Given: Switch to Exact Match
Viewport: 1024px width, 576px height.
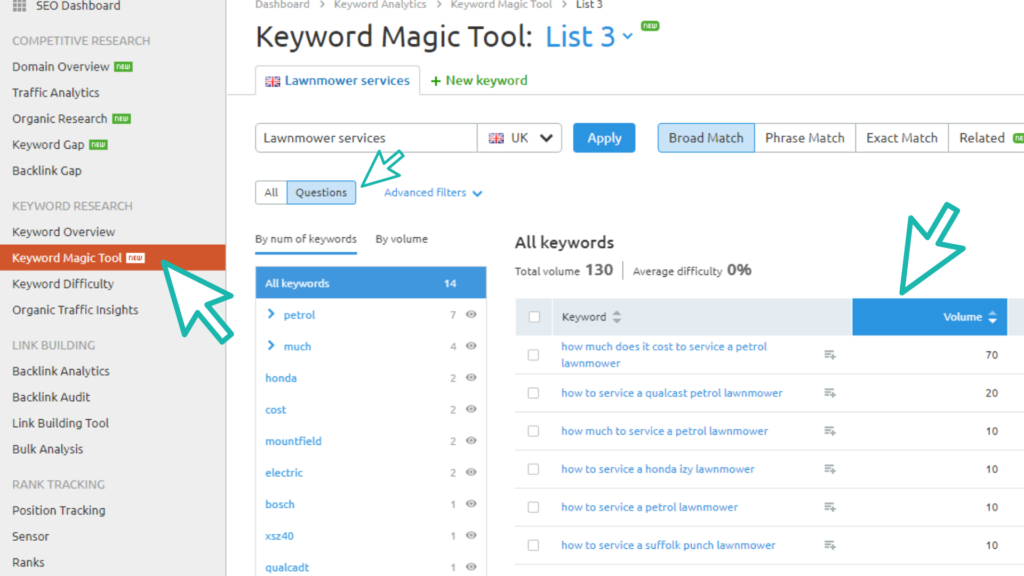Looking at the screenshot, I should (901, 138).
